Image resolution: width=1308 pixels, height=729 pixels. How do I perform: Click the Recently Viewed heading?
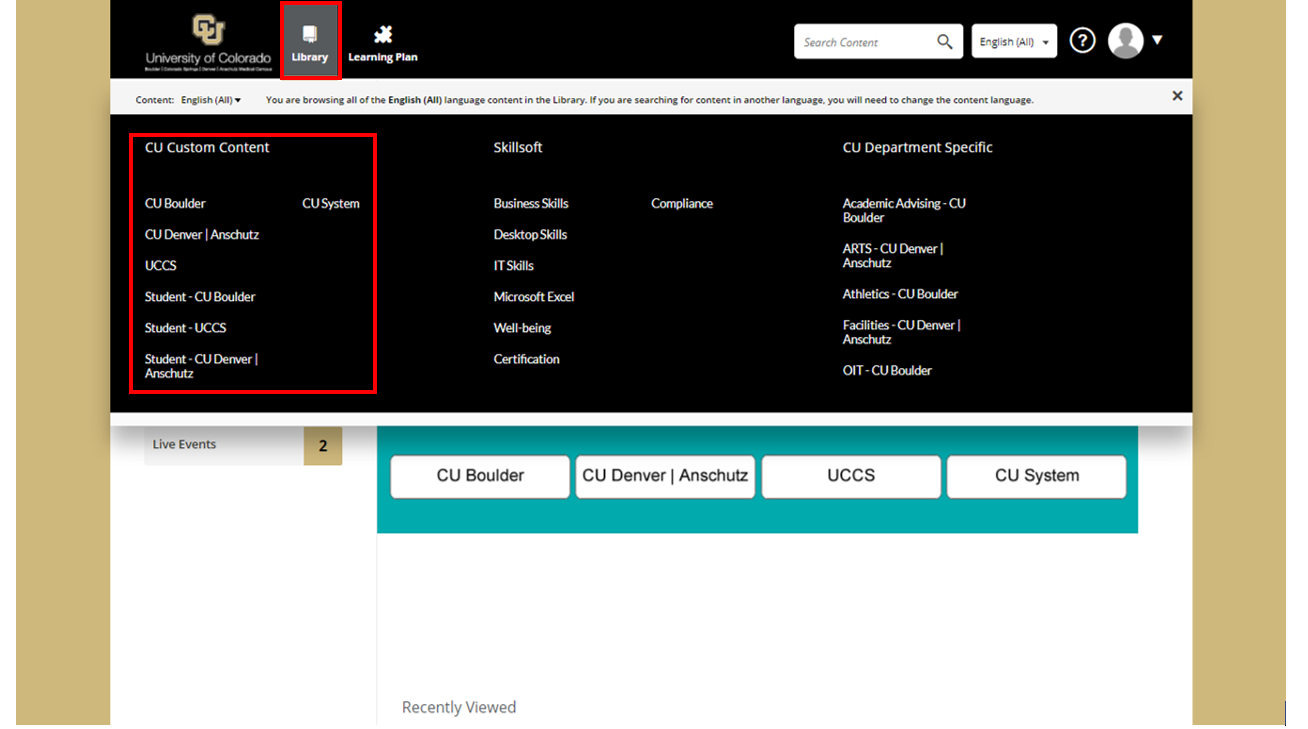point(459,707)
